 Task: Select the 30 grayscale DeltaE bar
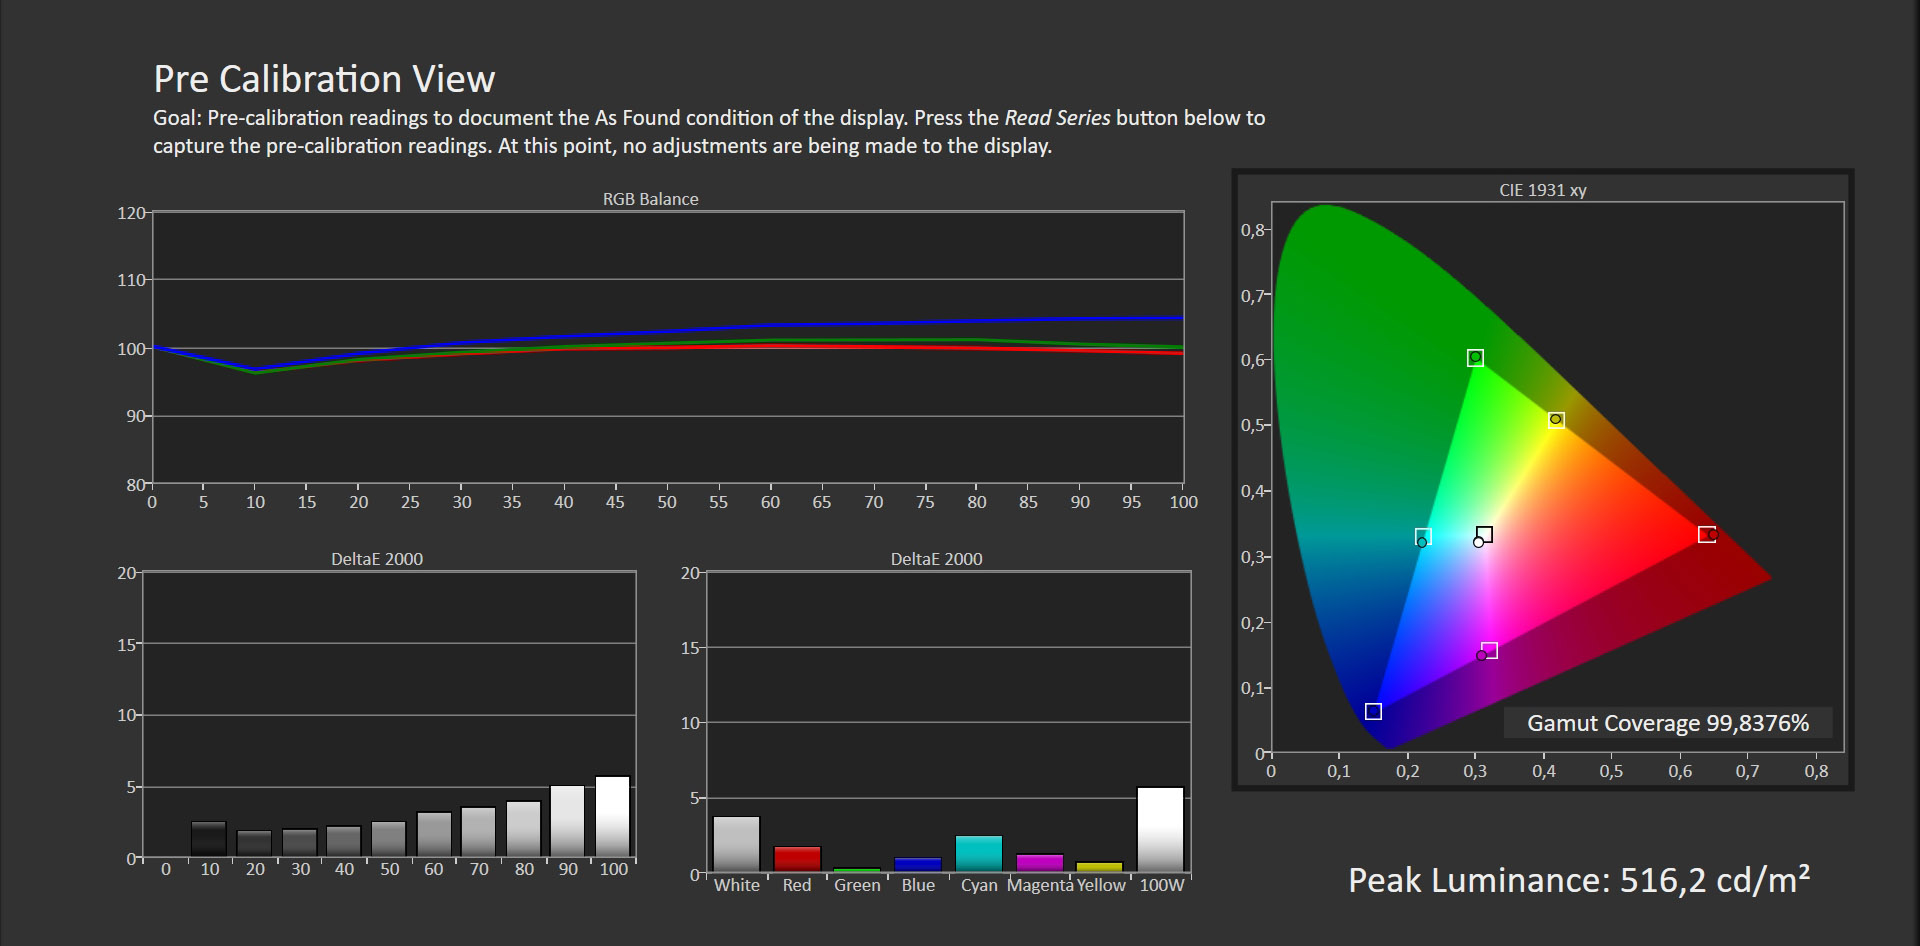(x=299, y=843)
